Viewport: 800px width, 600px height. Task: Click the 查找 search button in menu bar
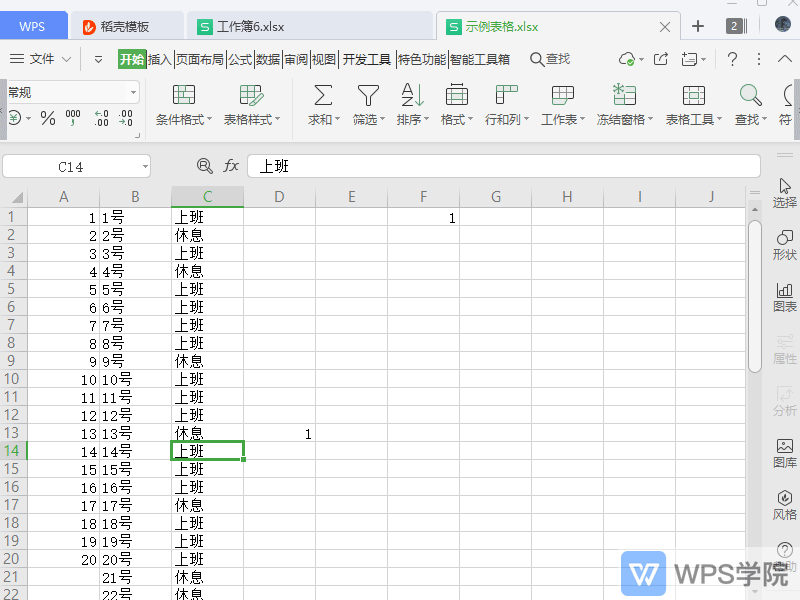549,59
